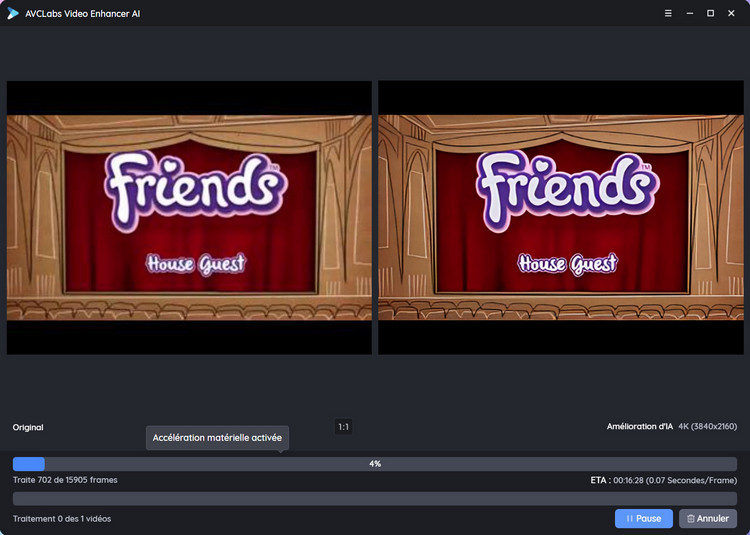Maximize the AVCLabs window

pos(710,13)
